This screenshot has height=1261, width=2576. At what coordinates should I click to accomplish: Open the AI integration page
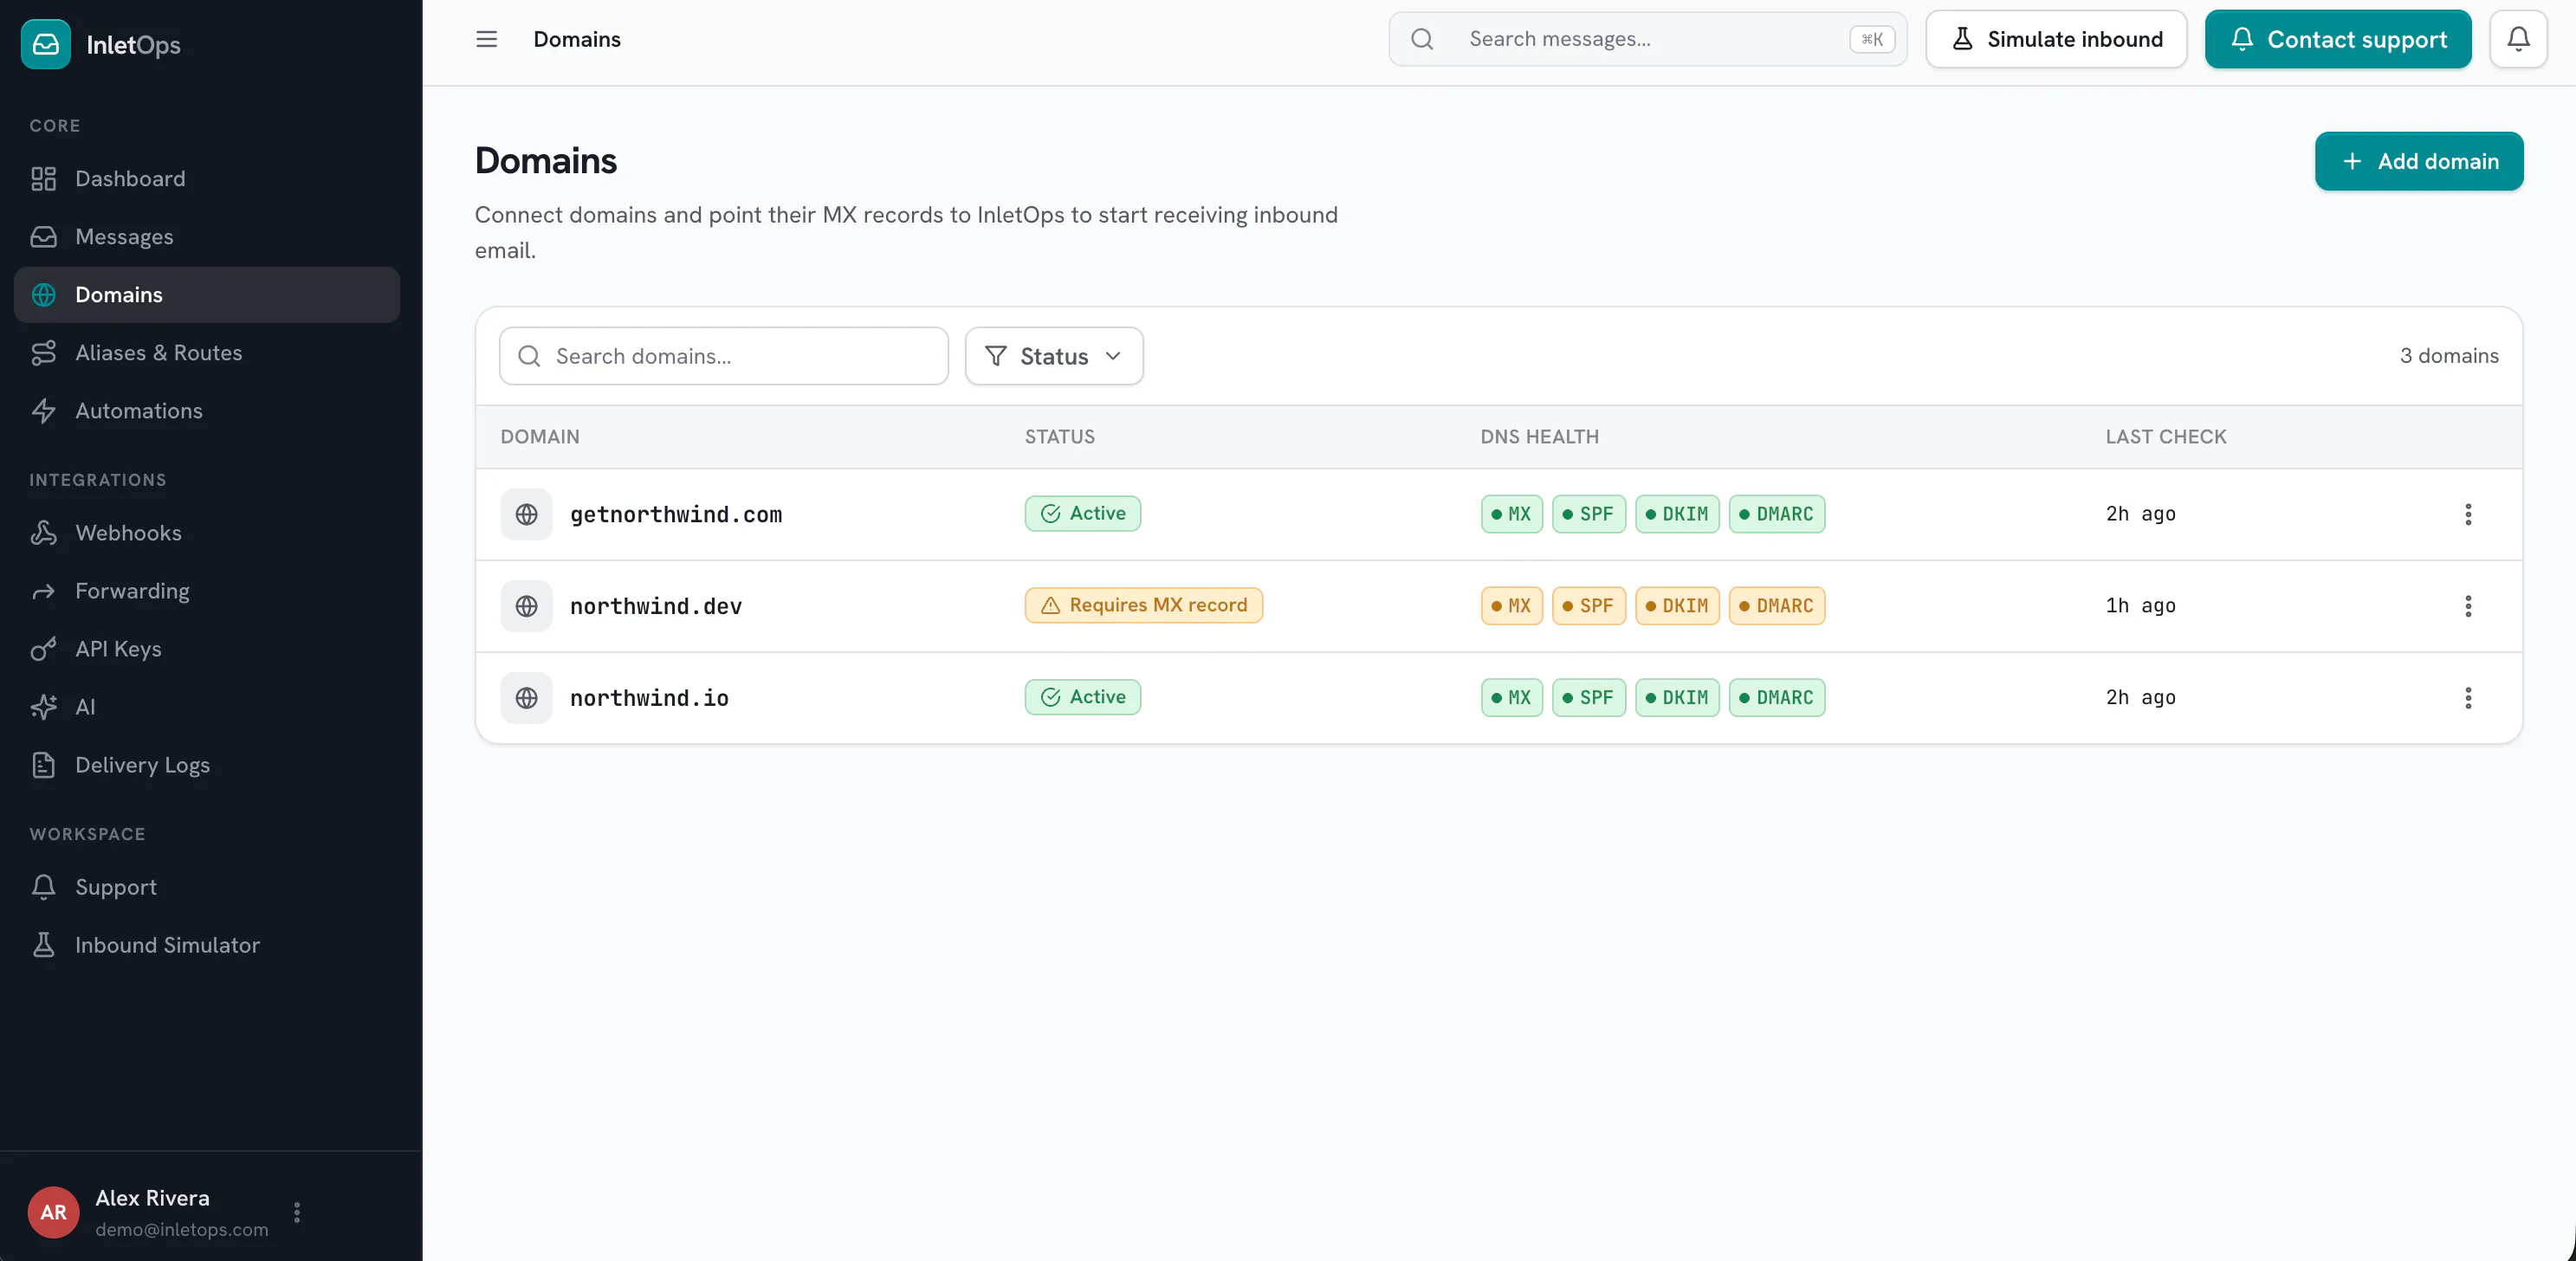point(207,707)
